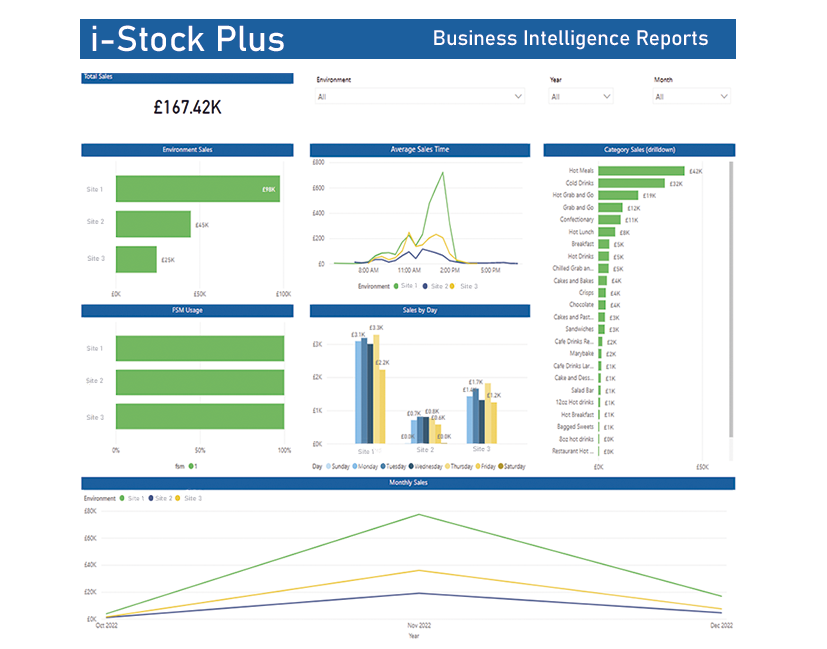This screenshot has width=827, height=649.
Task: Click the £3.3K label in Sales by Day
Action: click(376, 328)
